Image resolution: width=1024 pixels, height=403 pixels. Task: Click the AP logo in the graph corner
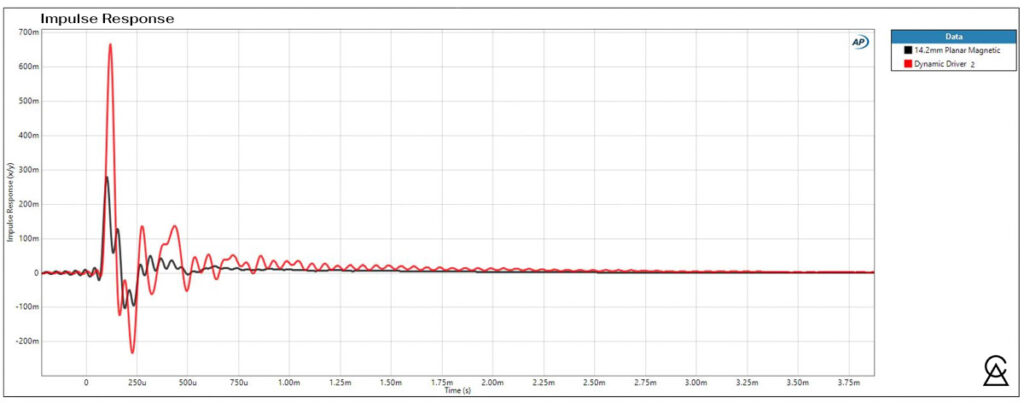pos(859,42)
